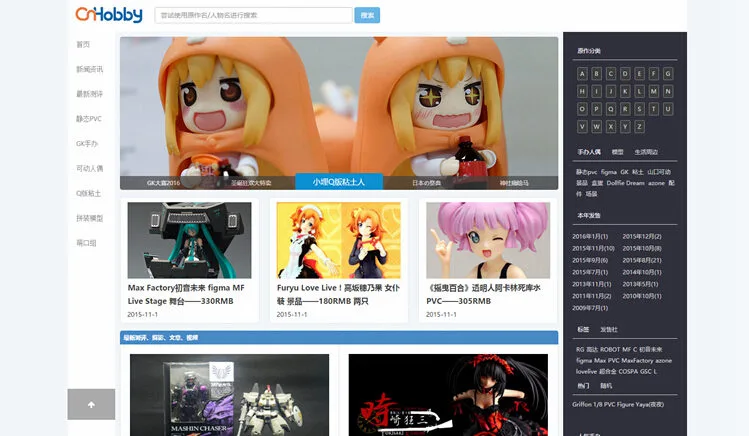Viewport: 749px width, 436px height.
Task: Open the Kurumi red dress figure thumbnail
Action: pos(448,395)
